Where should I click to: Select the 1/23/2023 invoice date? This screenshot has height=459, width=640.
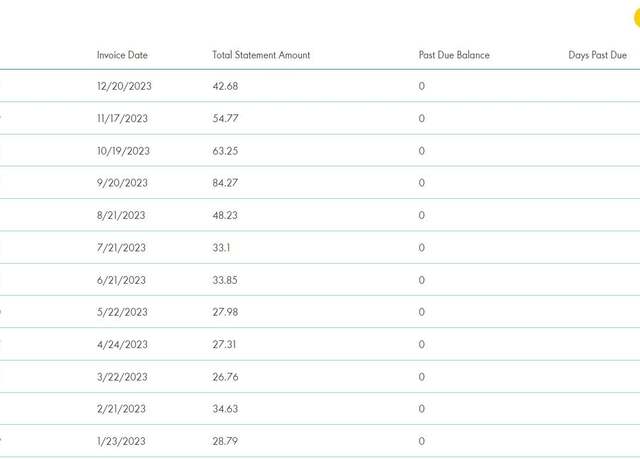click(x=121, y=441)
